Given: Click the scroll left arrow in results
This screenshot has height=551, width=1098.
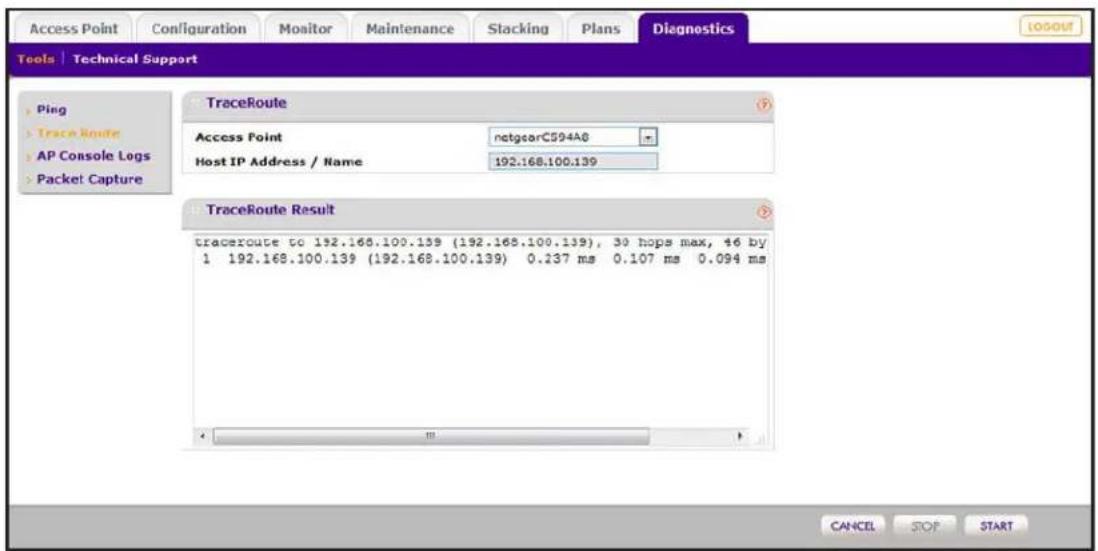Looking at the screenshot, I should [203, 436].
